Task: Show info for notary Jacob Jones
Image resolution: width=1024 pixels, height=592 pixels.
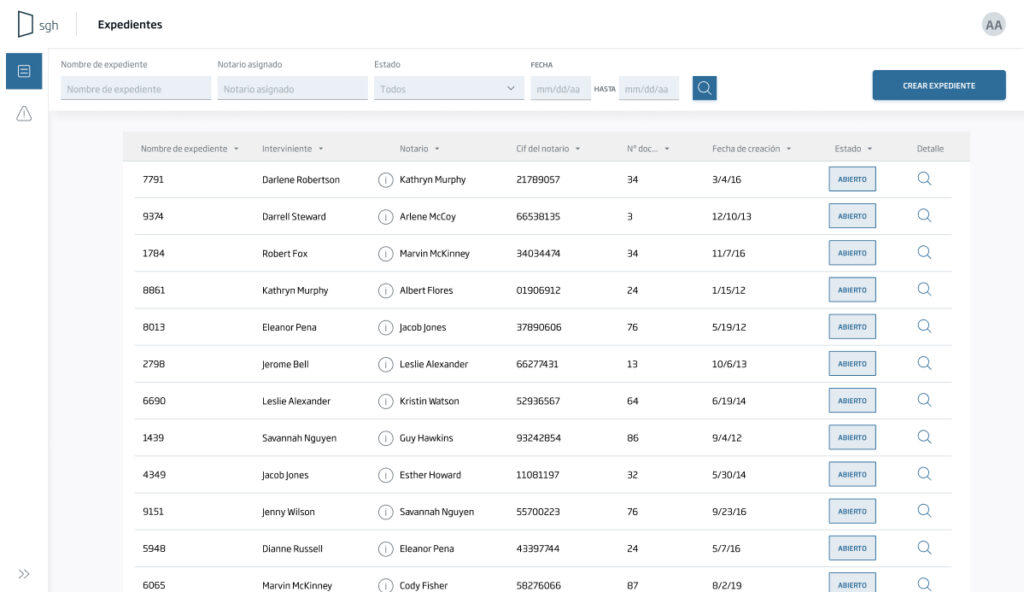Action: (387, 326)
